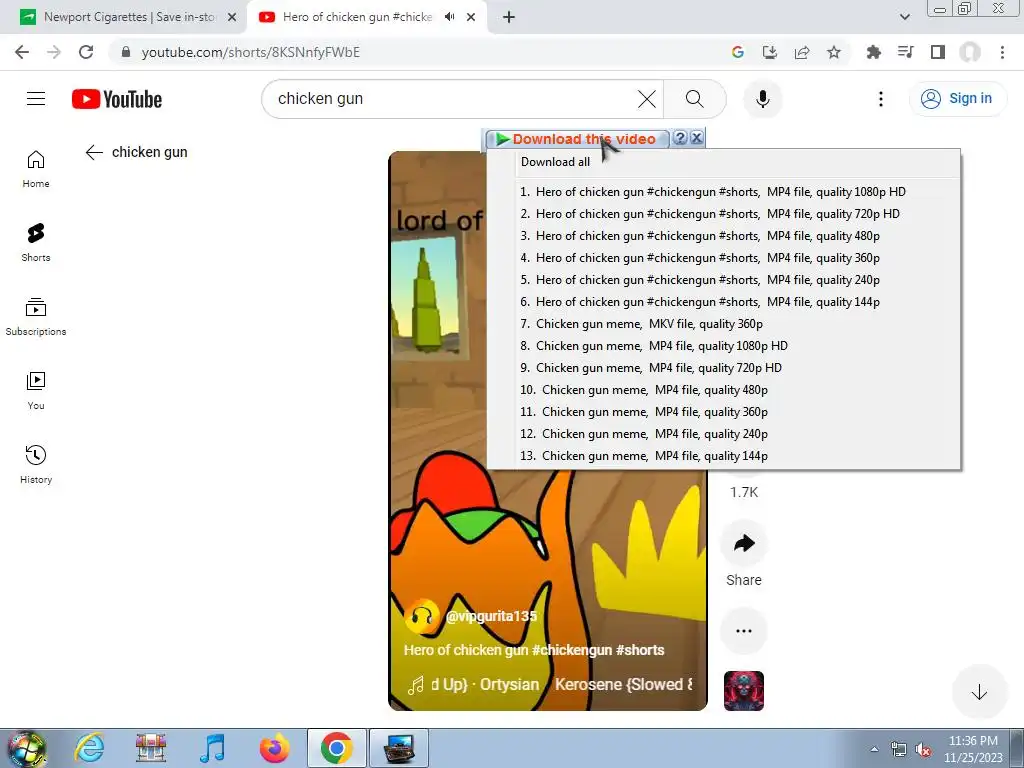Viewport: 1024px width, 768px height.
Task: Click the Download this video button
Action: click(577, 139)
